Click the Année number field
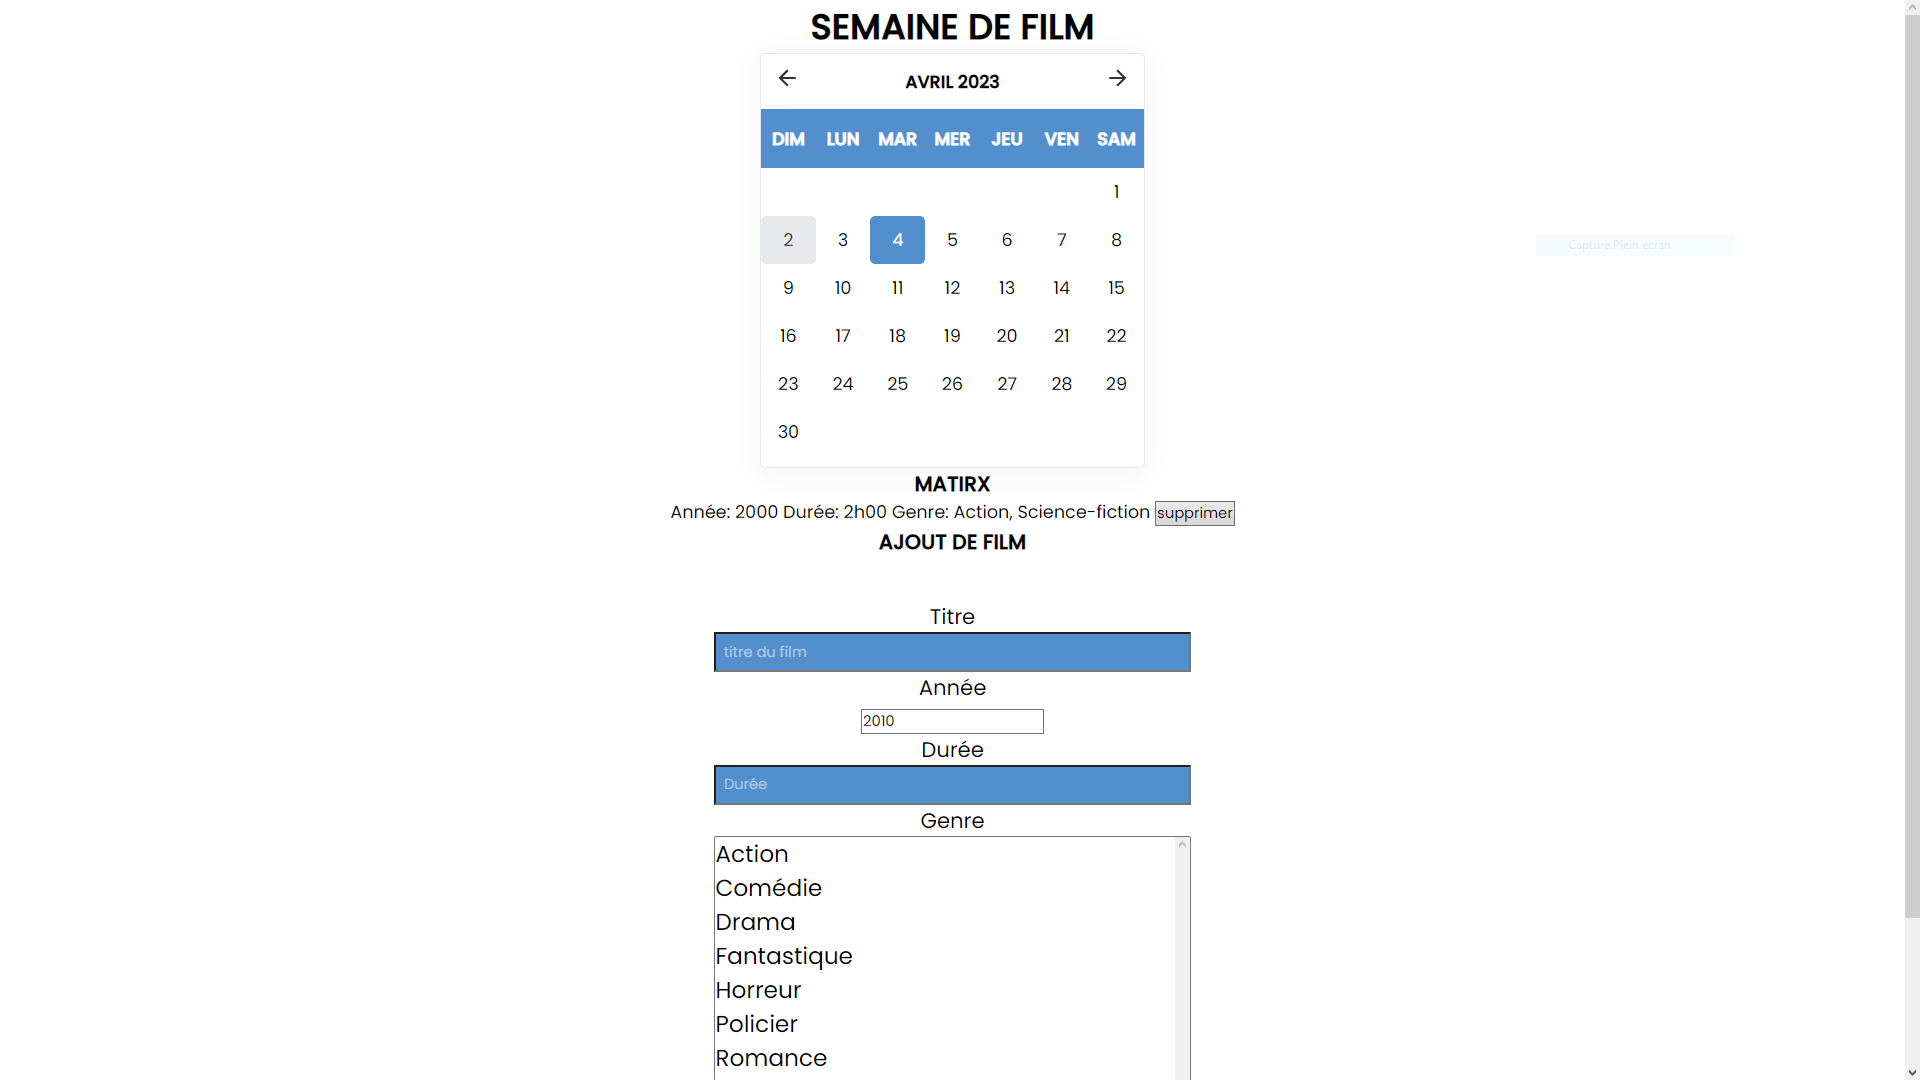Image resolution: width=1920 pixels, height=1080 pixels. coord(952,721)
